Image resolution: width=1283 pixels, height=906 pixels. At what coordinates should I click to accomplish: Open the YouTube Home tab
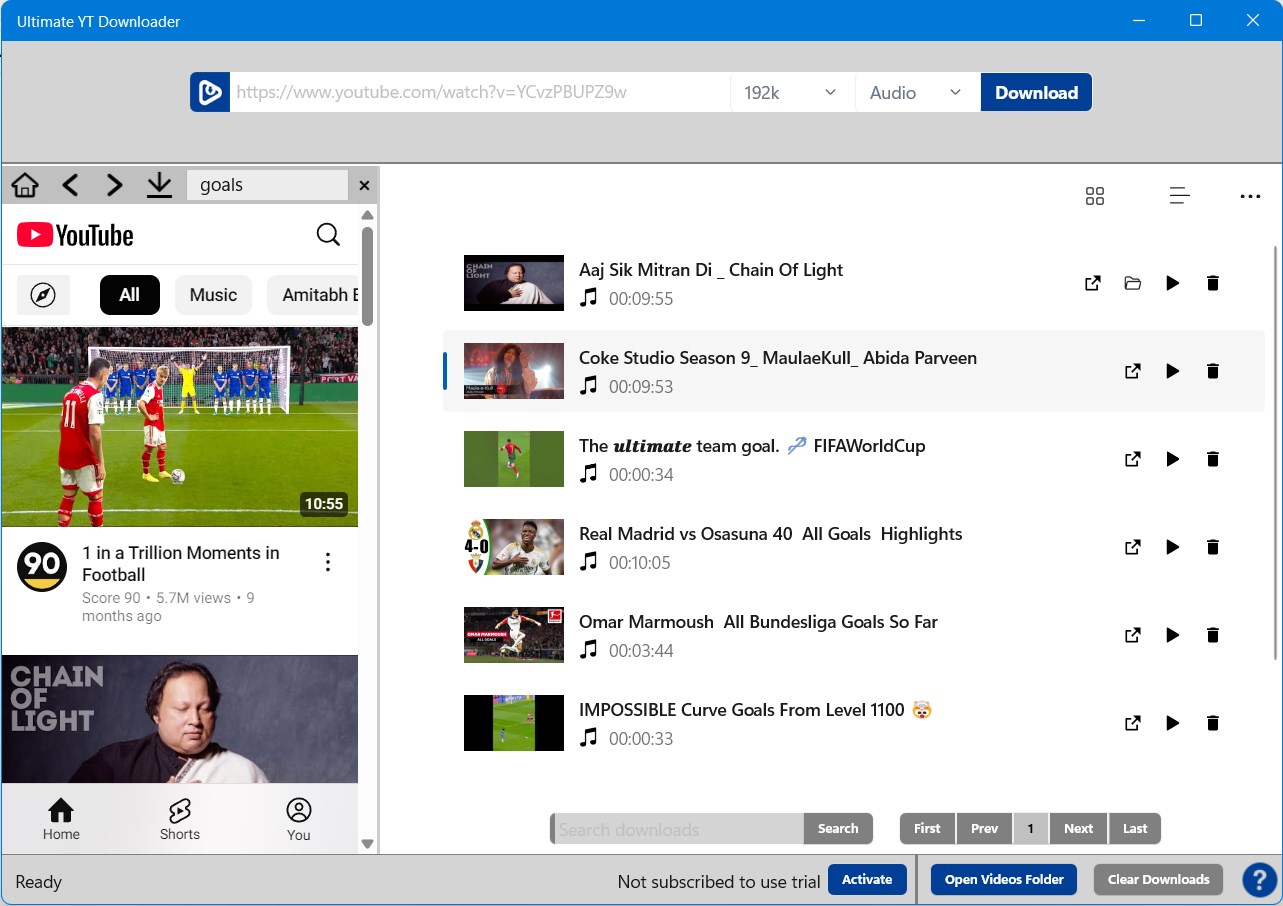[x=61, y=819]
